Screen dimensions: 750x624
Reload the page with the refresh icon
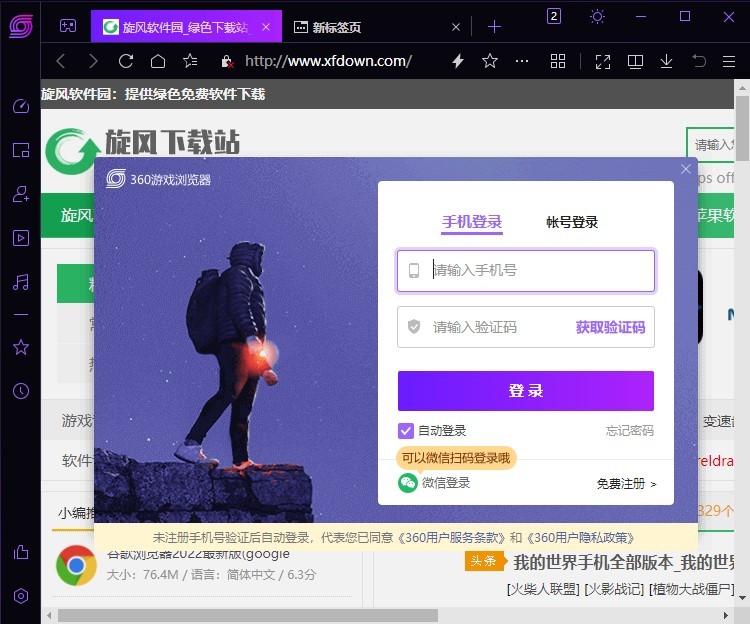coord(126,61)
